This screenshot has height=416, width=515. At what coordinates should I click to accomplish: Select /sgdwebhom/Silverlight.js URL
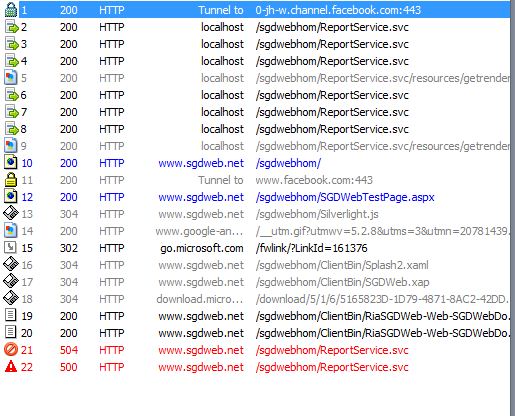point(317,214)
